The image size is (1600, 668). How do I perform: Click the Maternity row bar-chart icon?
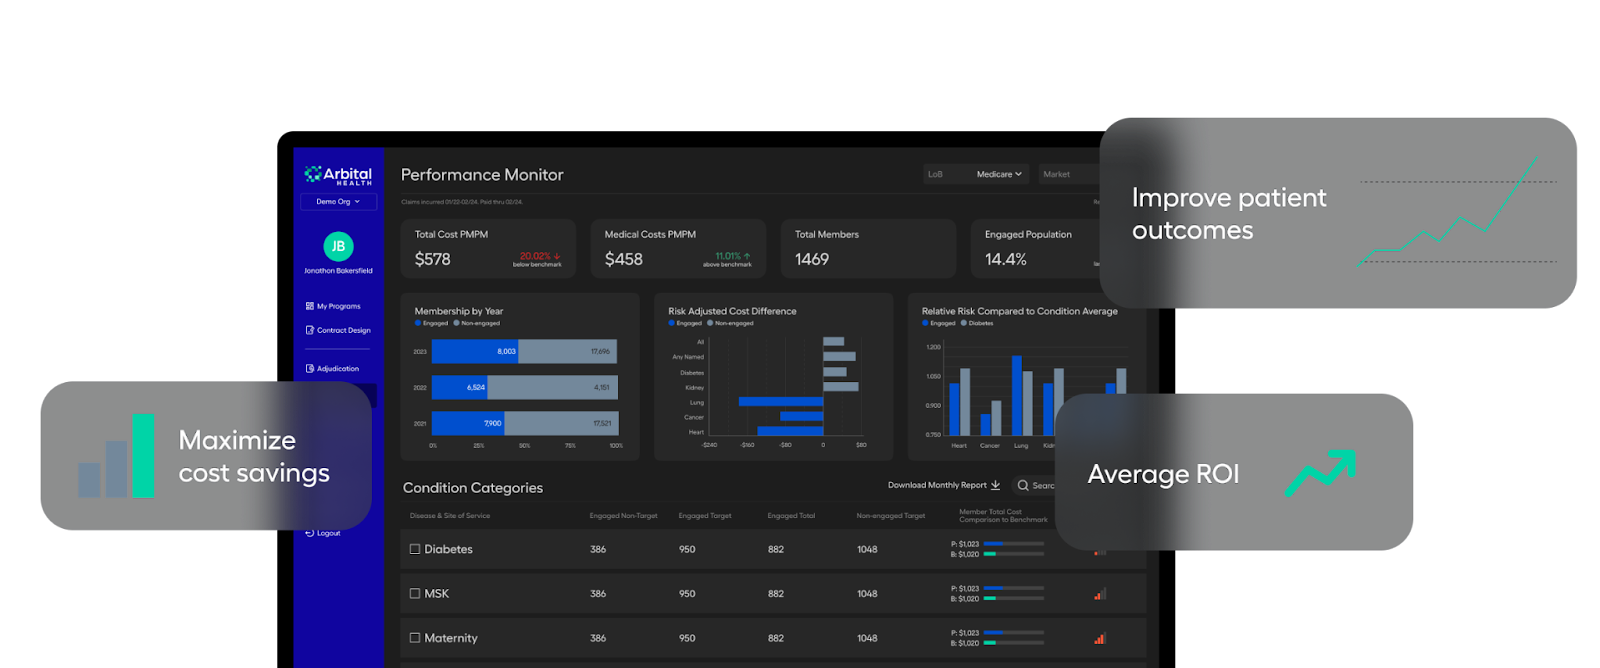[1100, 638]
